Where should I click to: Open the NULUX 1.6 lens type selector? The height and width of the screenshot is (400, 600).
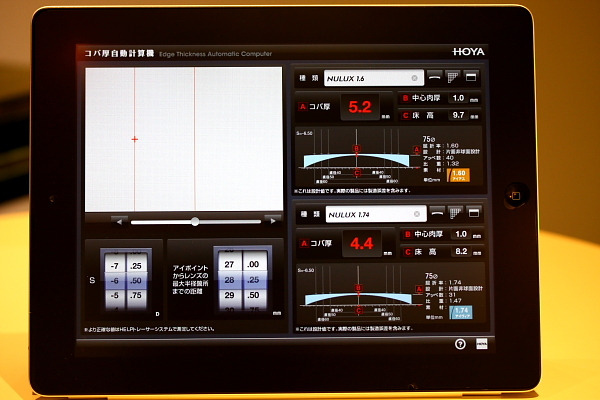[373, 78]
